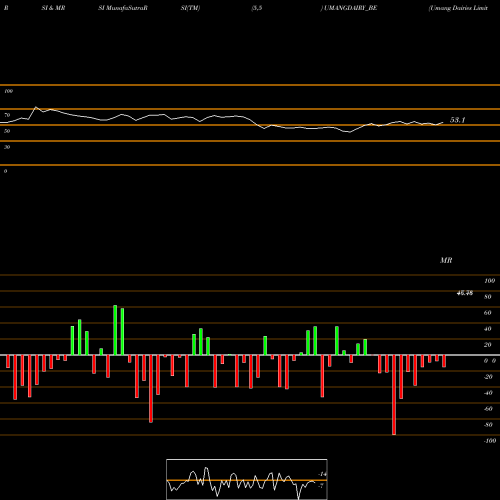The image size is (500, 500).
Task: Click the RSI value label 53.1
Action: 457,120
